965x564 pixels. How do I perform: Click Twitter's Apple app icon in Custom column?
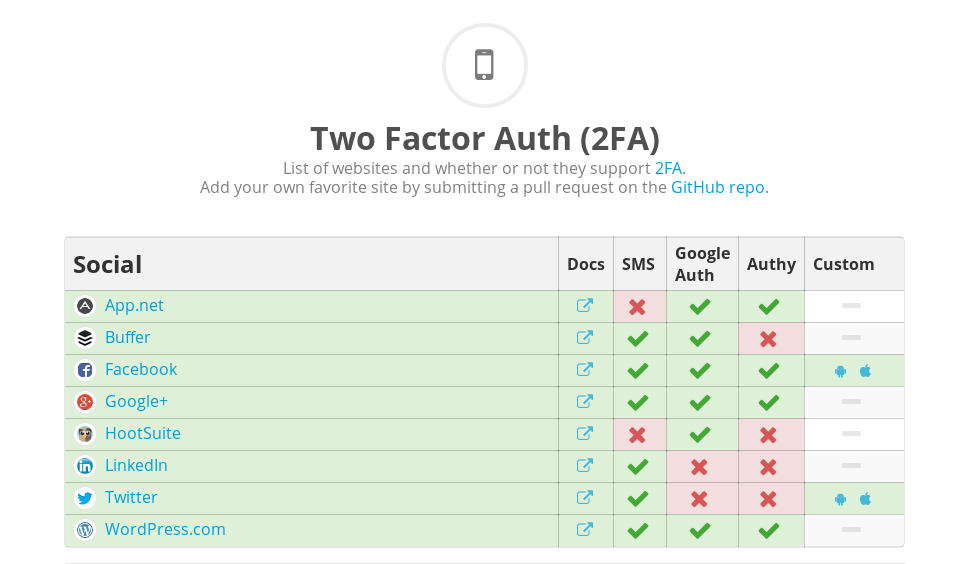[865, 499]
